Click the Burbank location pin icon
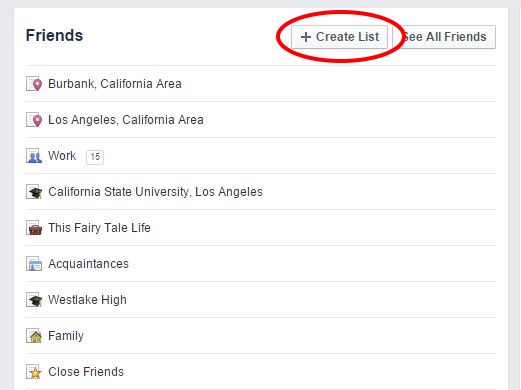Viewport: 521px width, 390px height. [34, 84]
